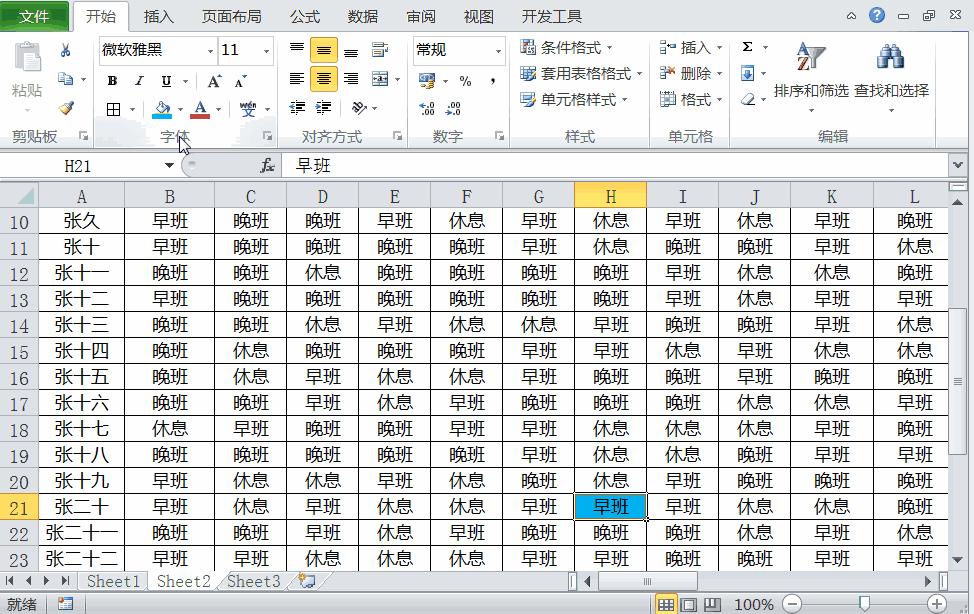Viewport: 974px width, 614px height.
Task: Click the 套用表格格式 button
Action: 580,73
